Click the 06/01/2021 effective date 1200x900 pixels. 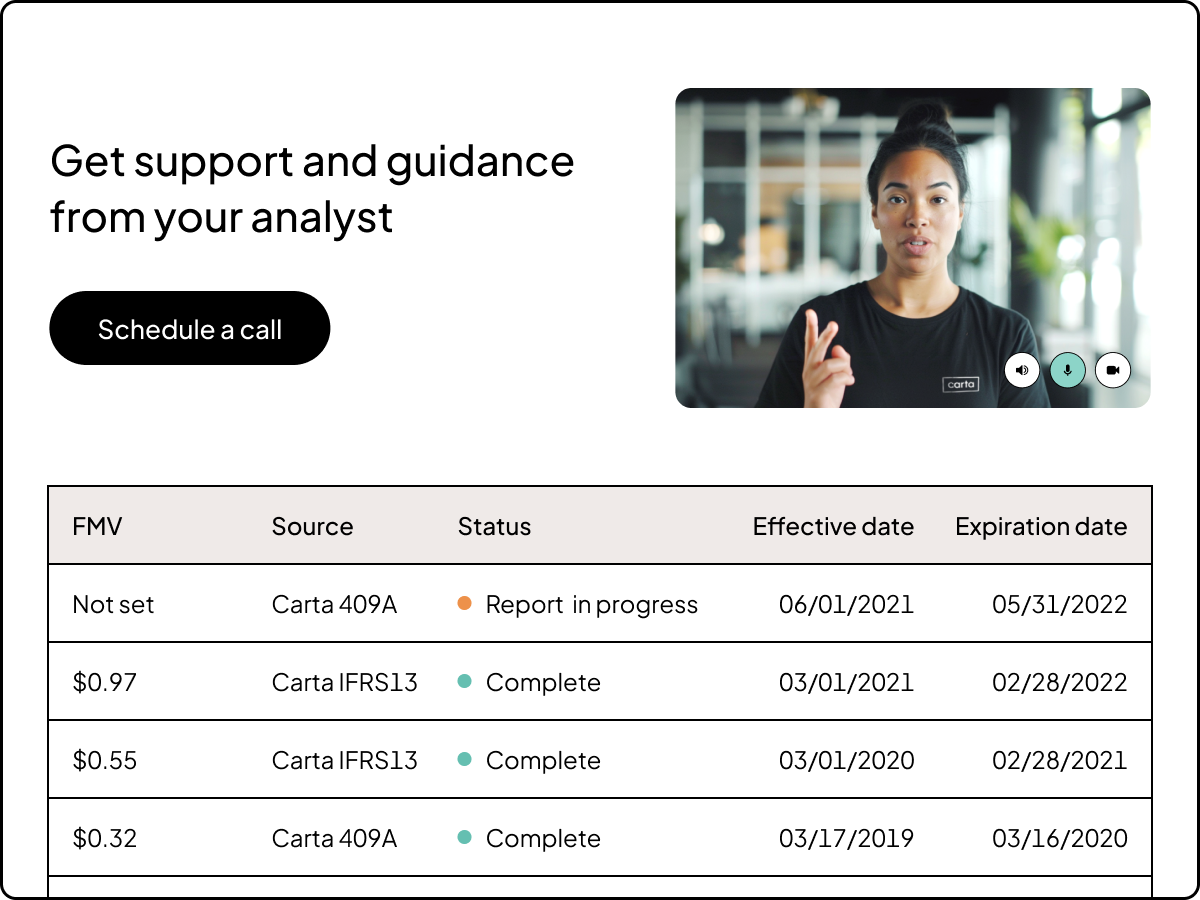(x=847, y=604)
